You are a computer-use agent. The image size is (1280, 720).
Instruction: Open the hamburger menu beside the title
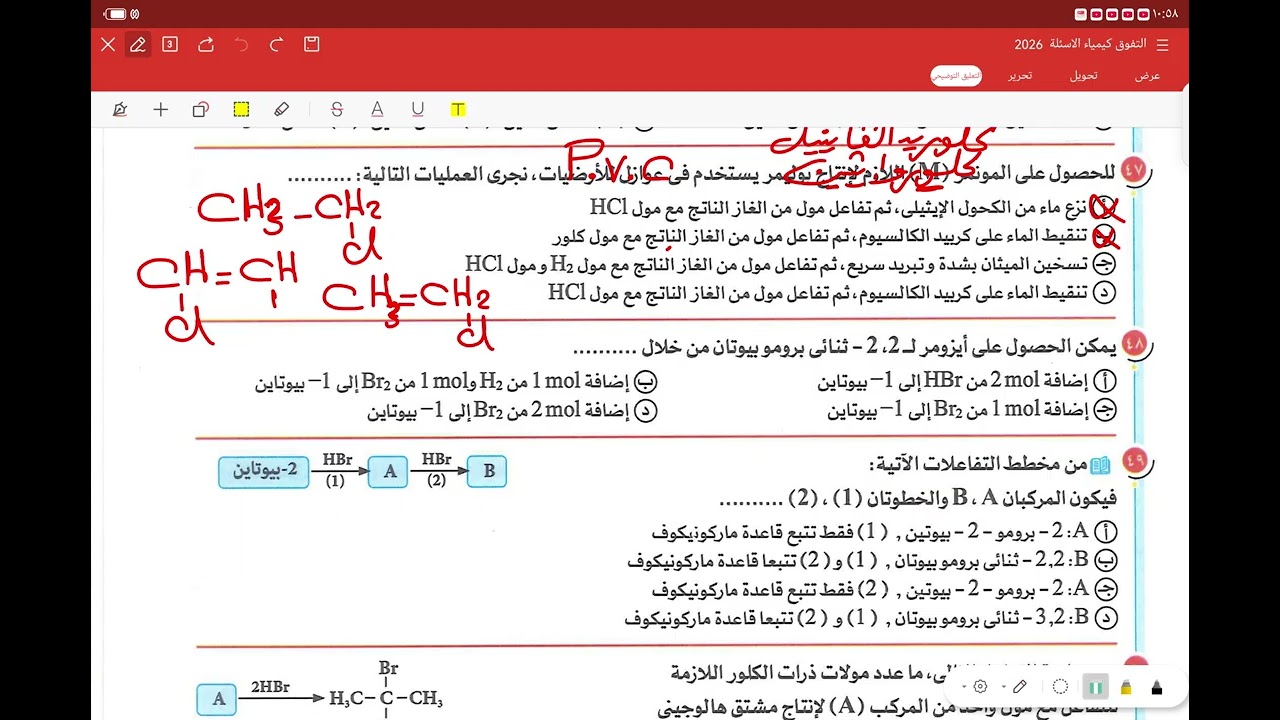pos(1162,45)
